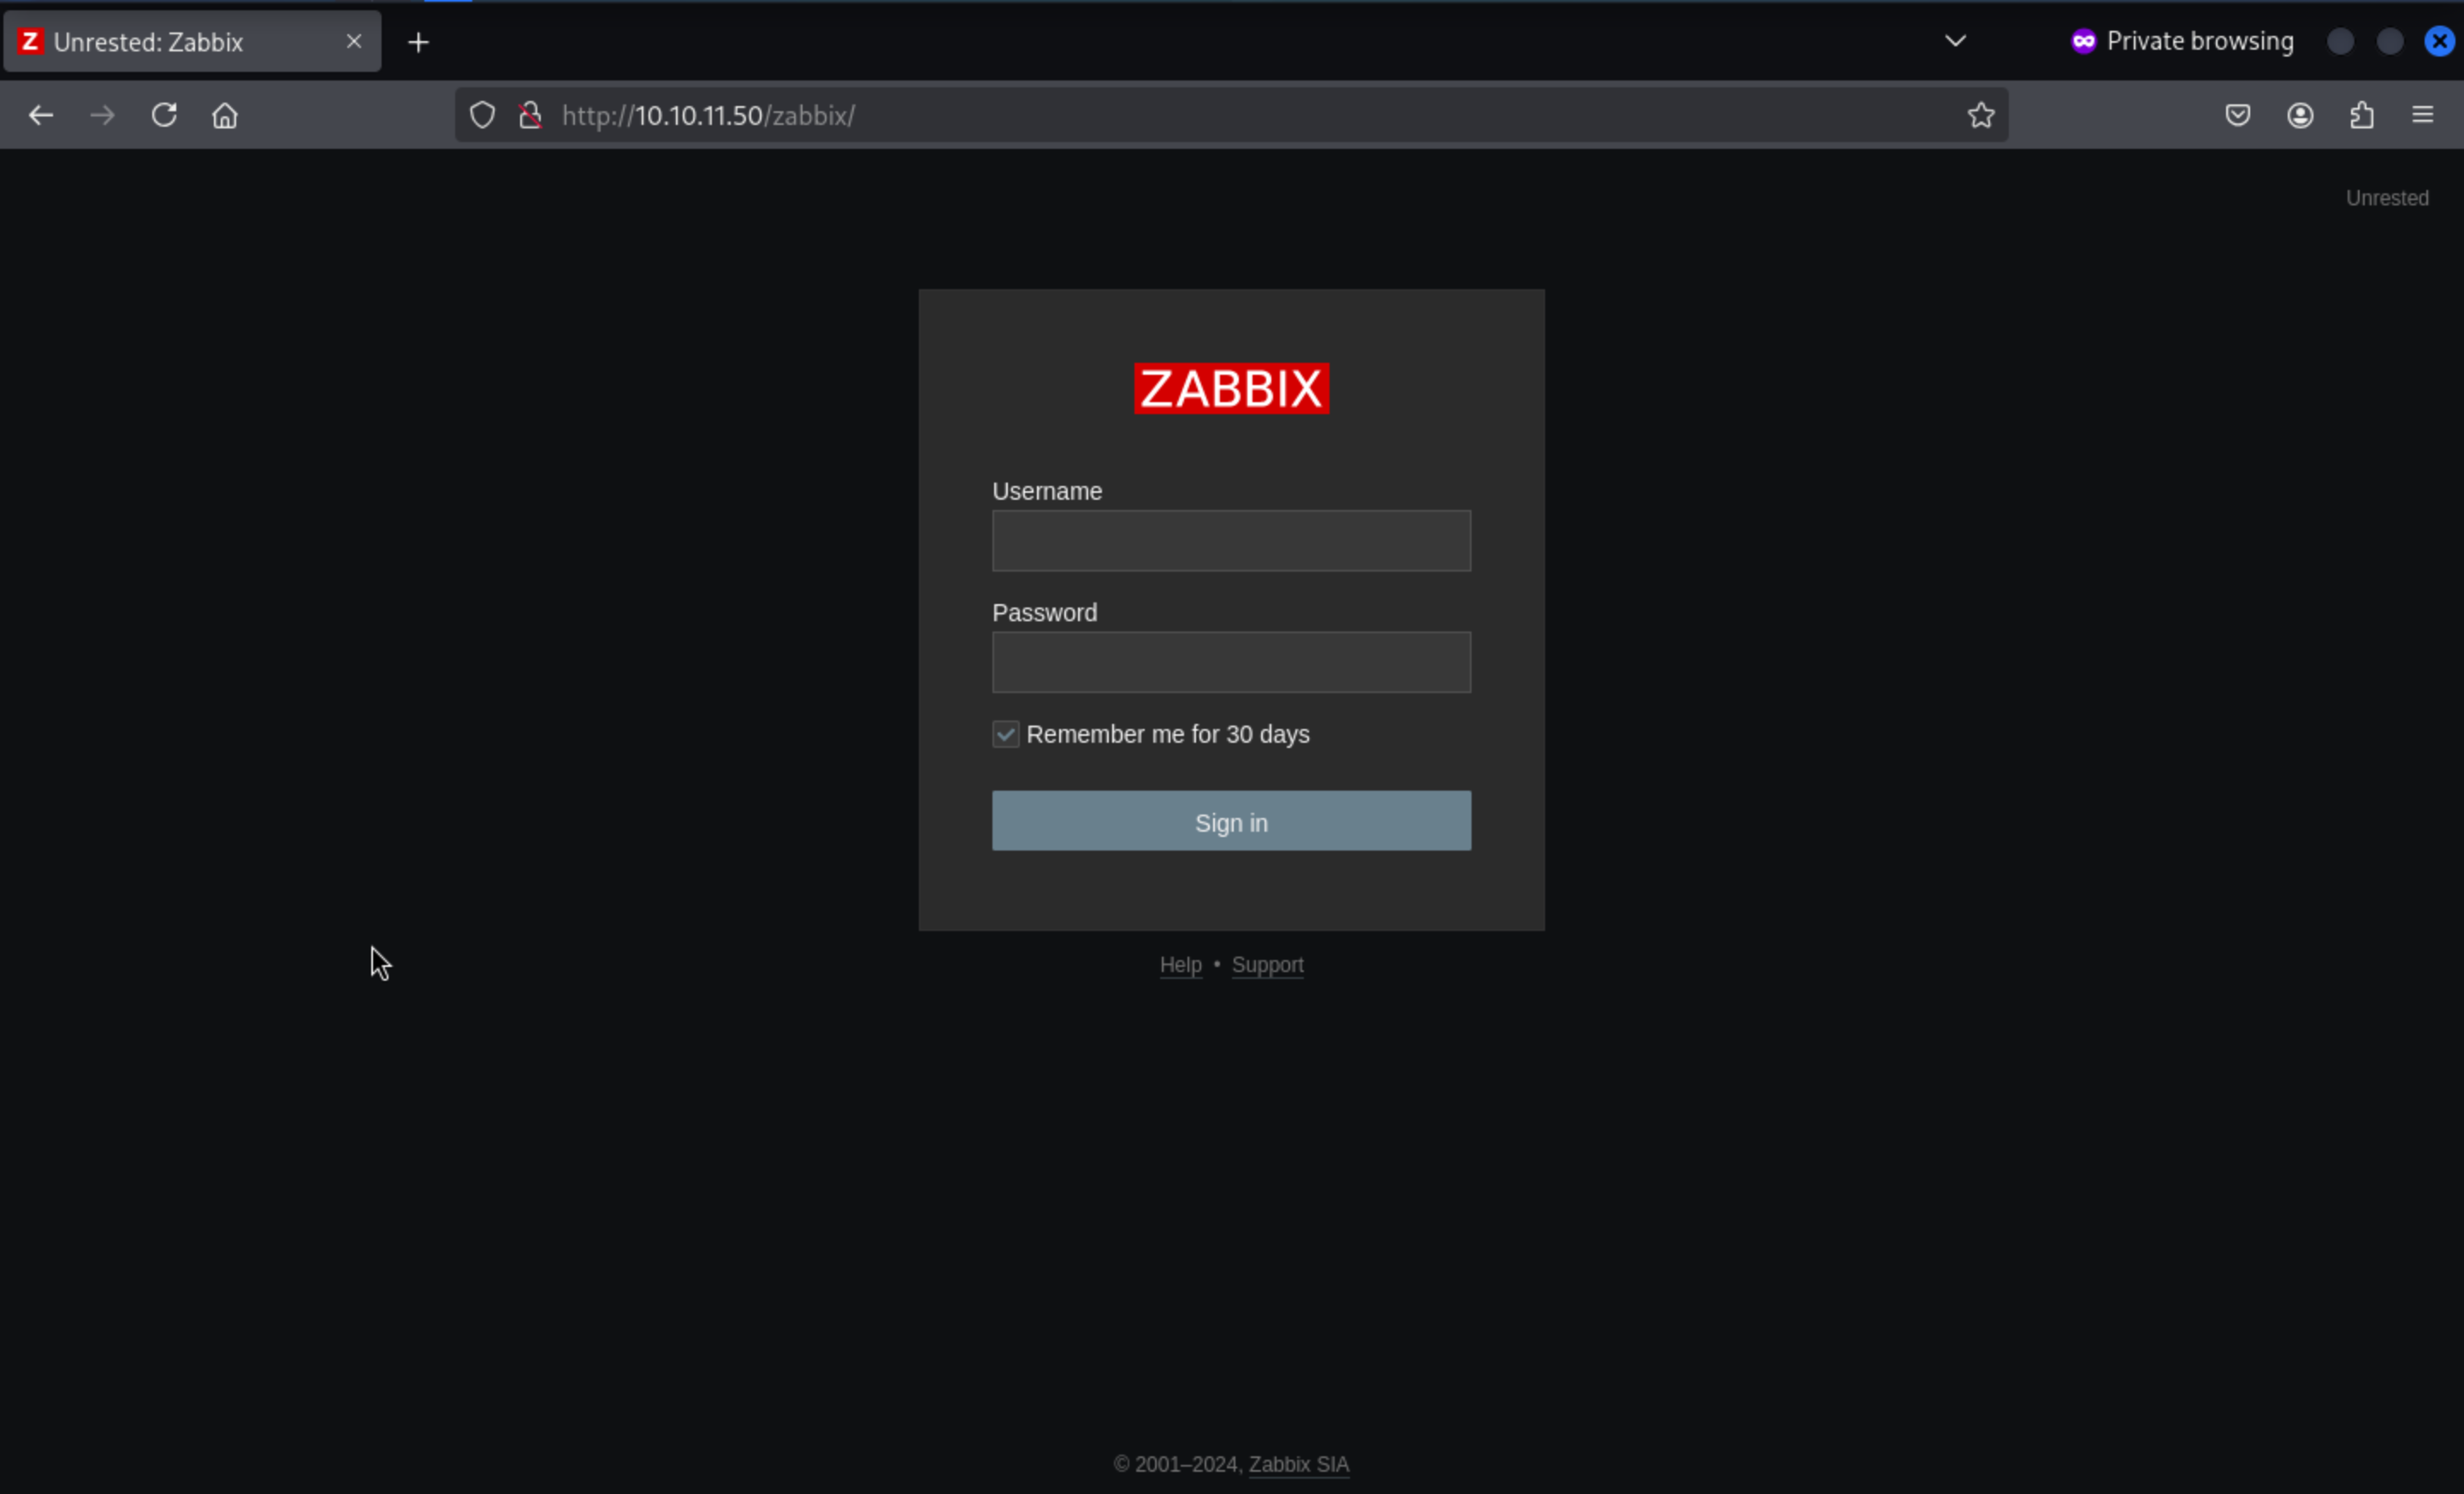Toggle Remember me for 30 days checkbox
The image size is (2464, 1494).
pyautogui.click(x=1005, y=734)
